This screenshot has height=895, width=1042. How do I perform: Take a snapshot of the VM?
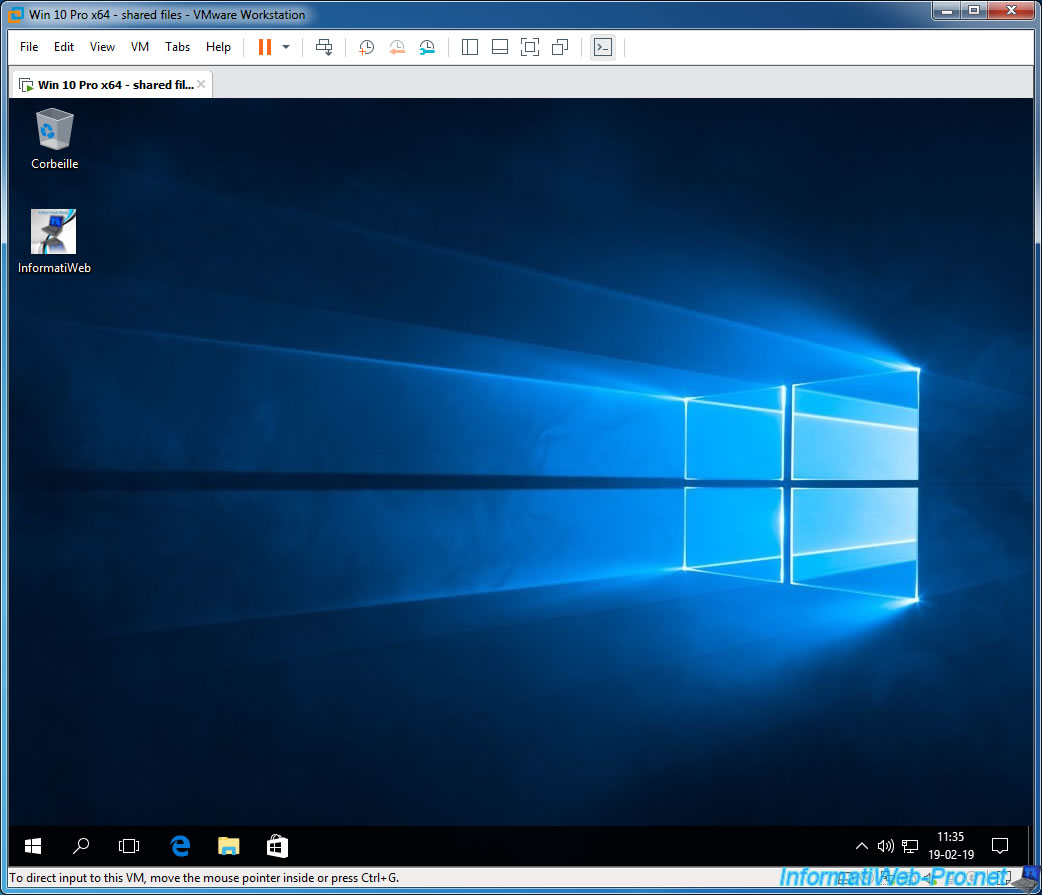click(x=366, y=47)
